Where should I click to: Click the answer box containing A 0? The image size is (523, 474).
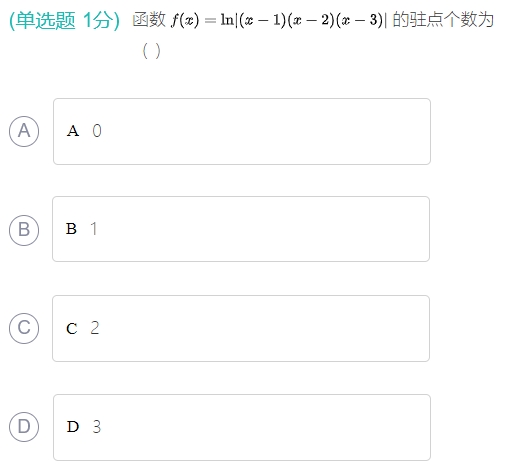coord(242,131)
